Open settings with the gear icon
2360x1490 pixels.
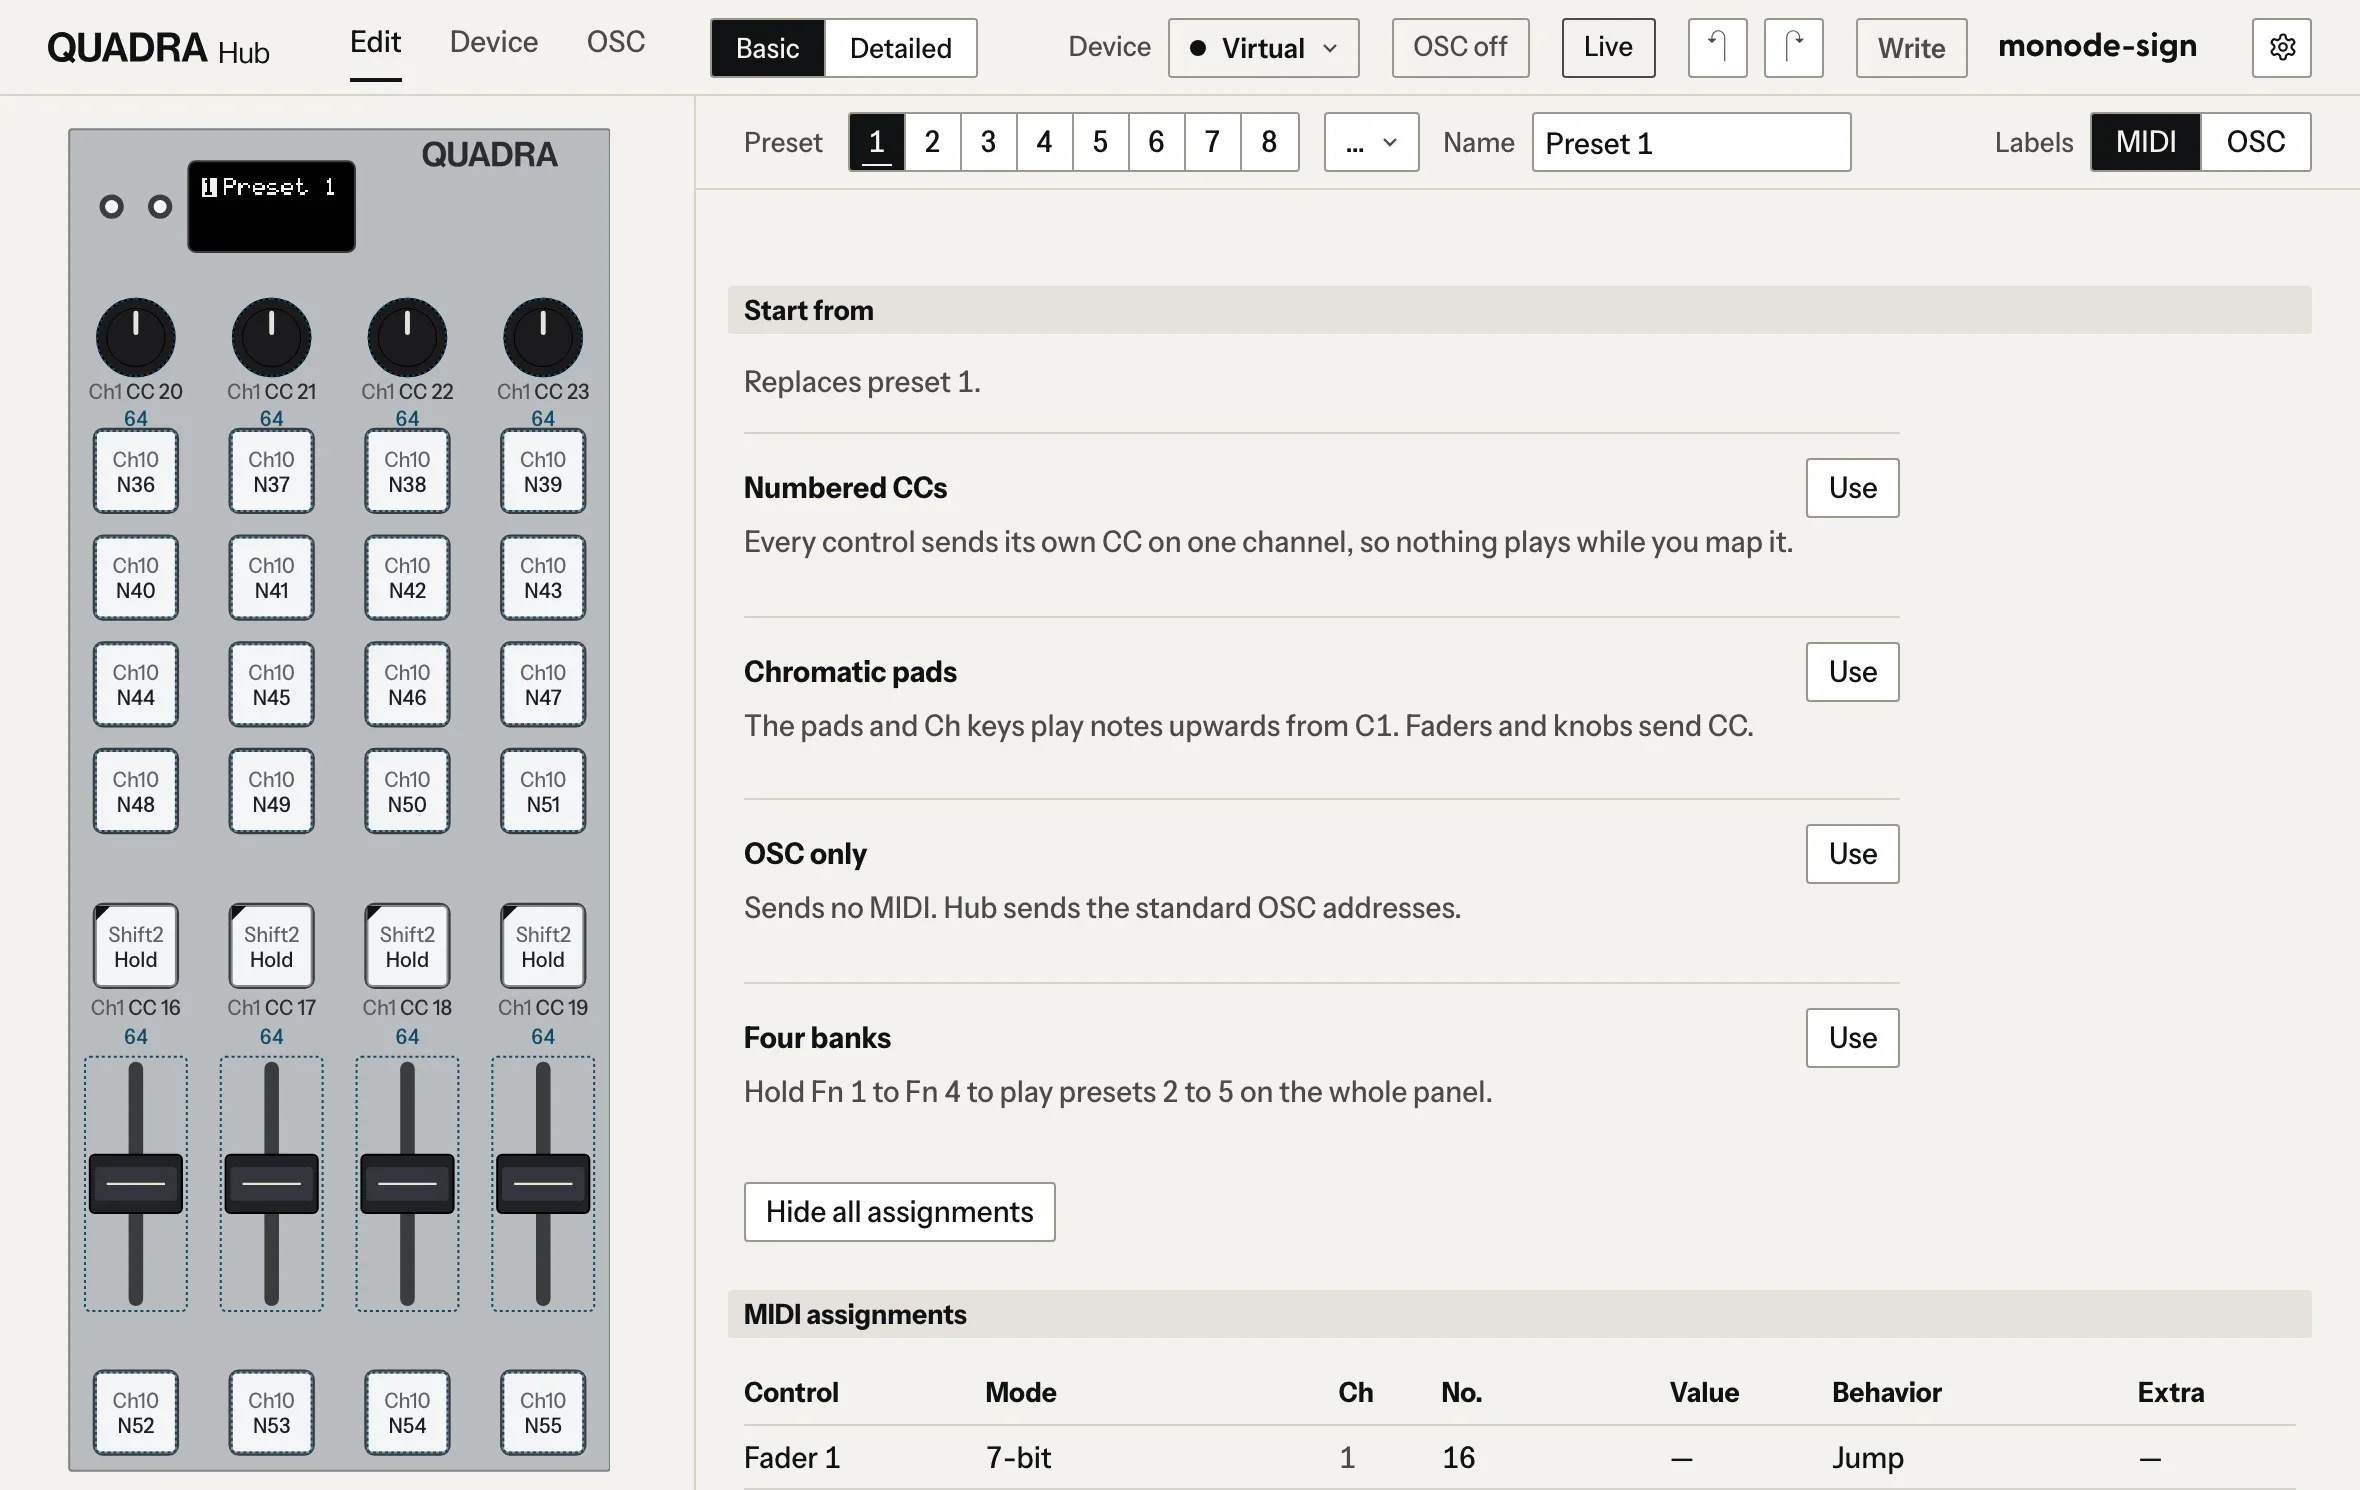[x=2281, y=47]
